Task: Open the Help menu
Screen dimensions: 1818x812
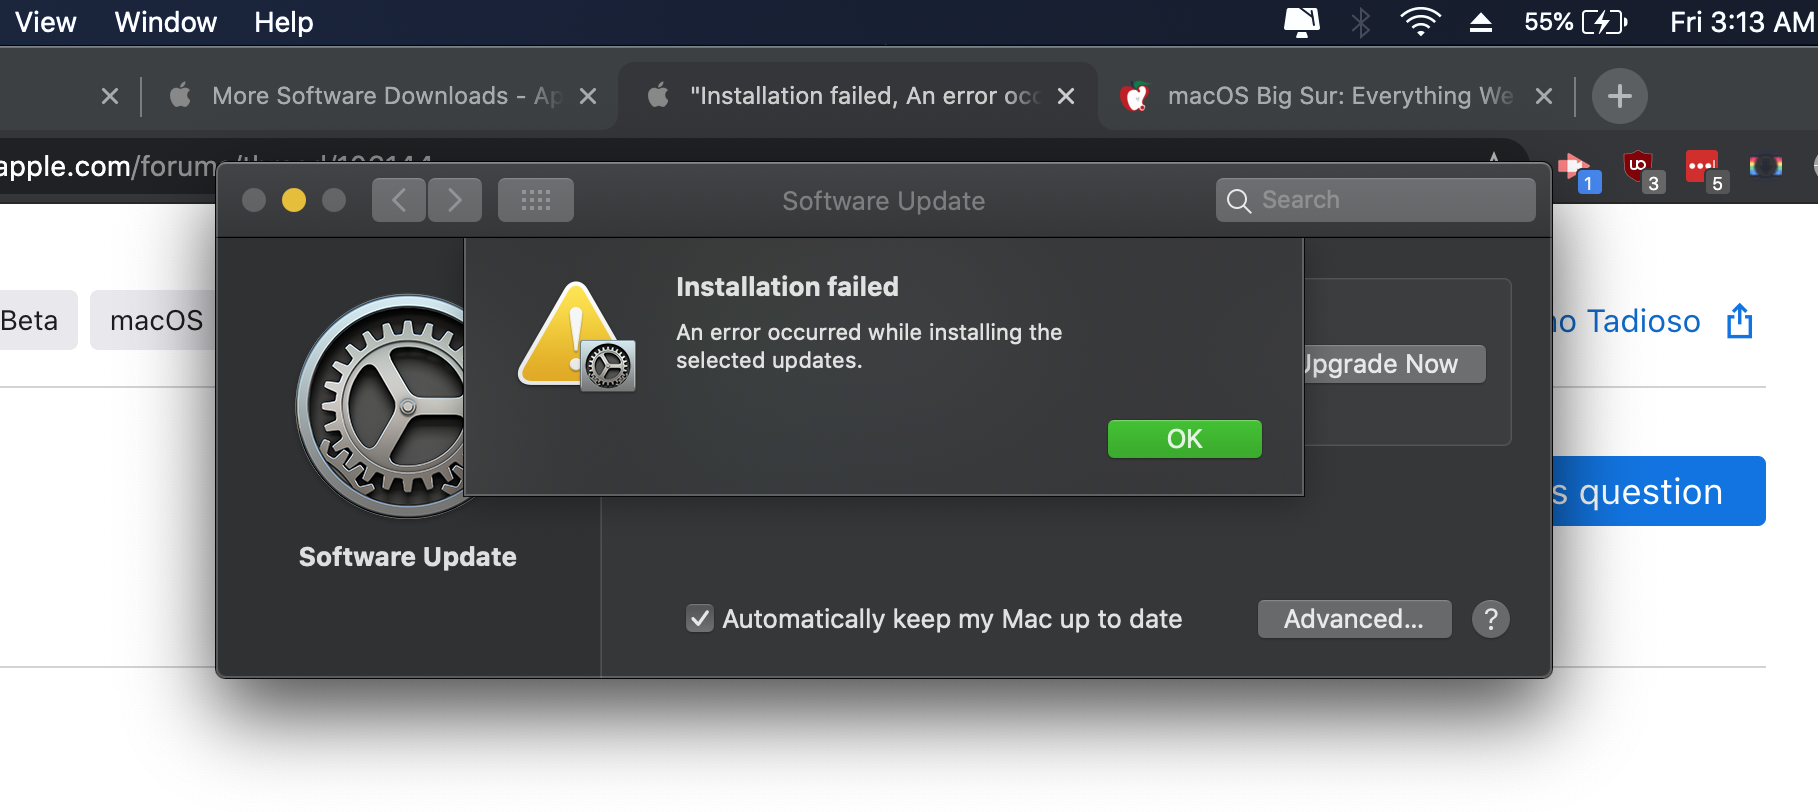Action: [283, 22]
